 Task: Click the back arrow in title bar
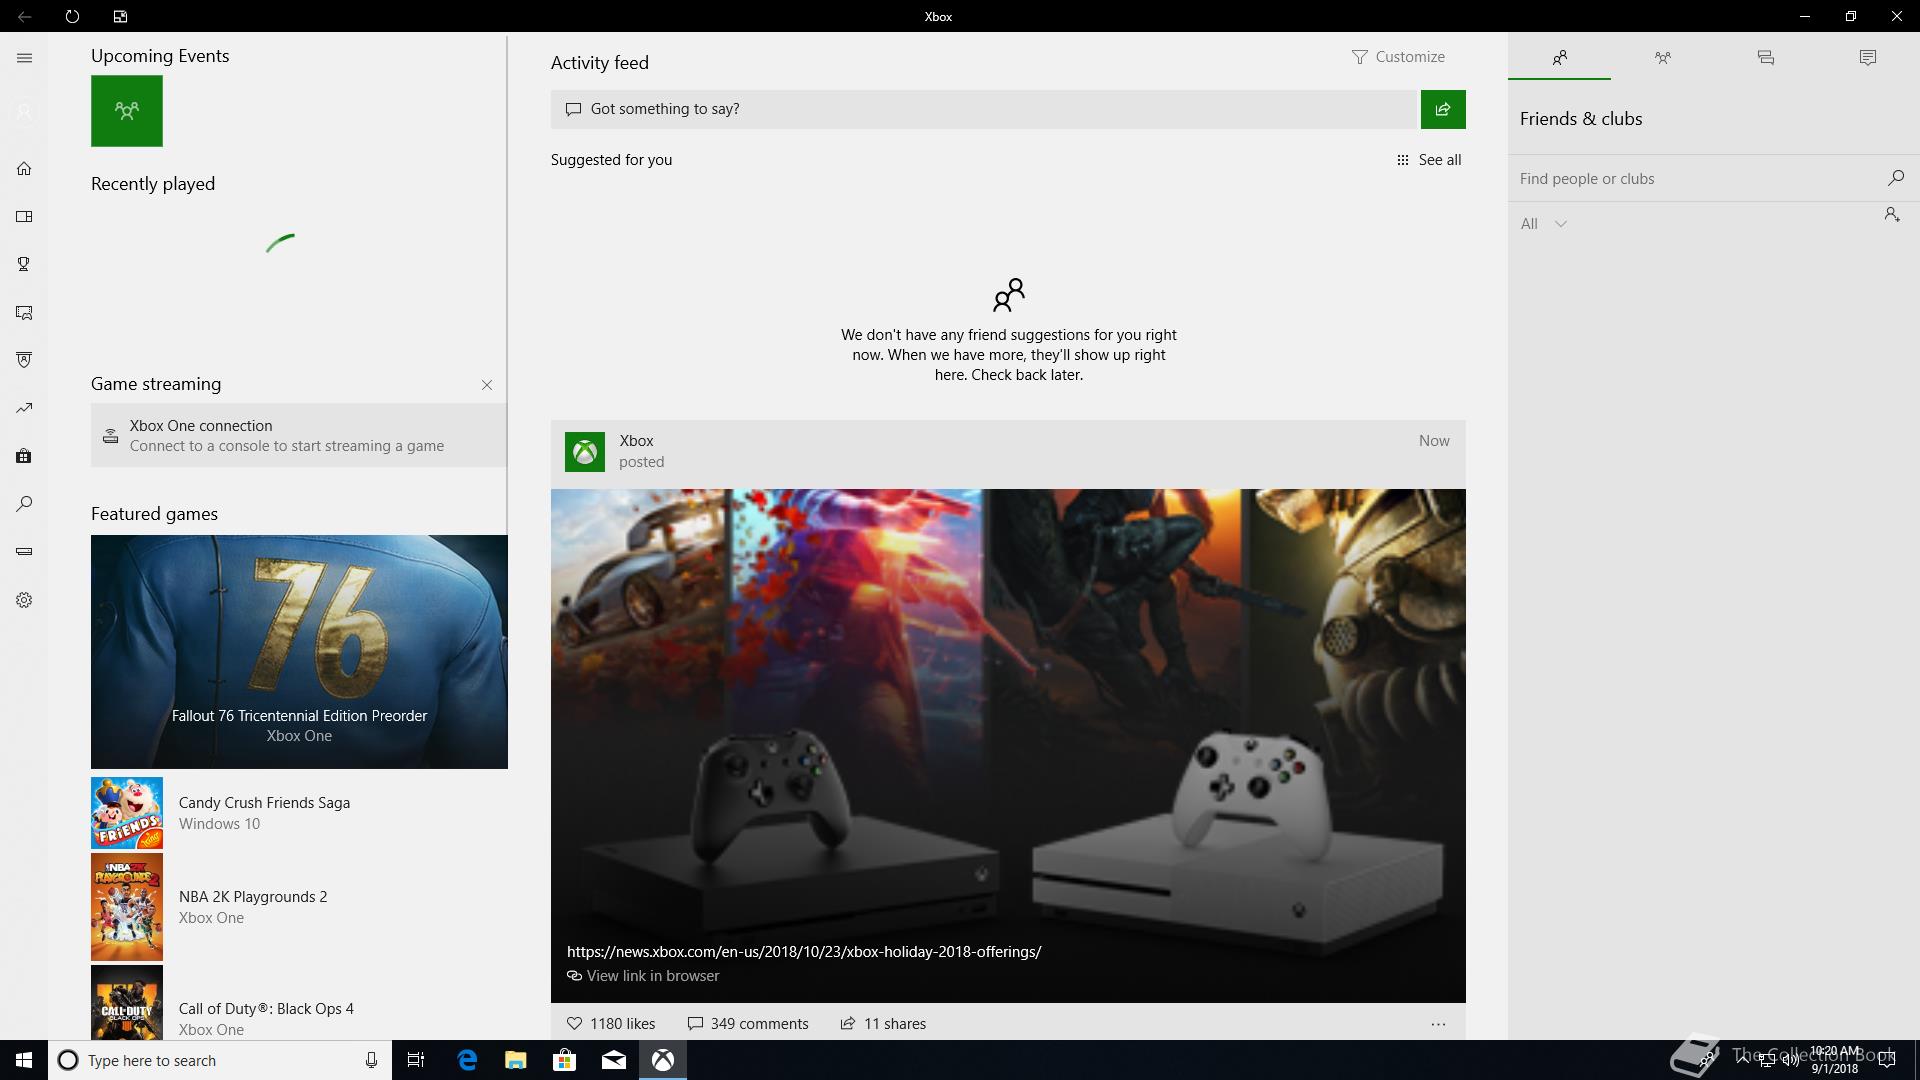(x=24, y=16)
